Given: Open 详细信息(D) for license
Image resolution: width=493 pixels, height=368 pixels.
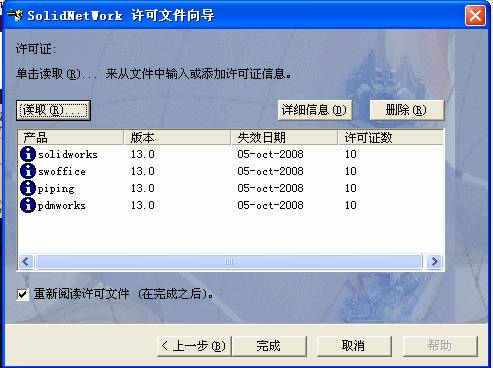Looking at the screenshot, I should 315,110.
